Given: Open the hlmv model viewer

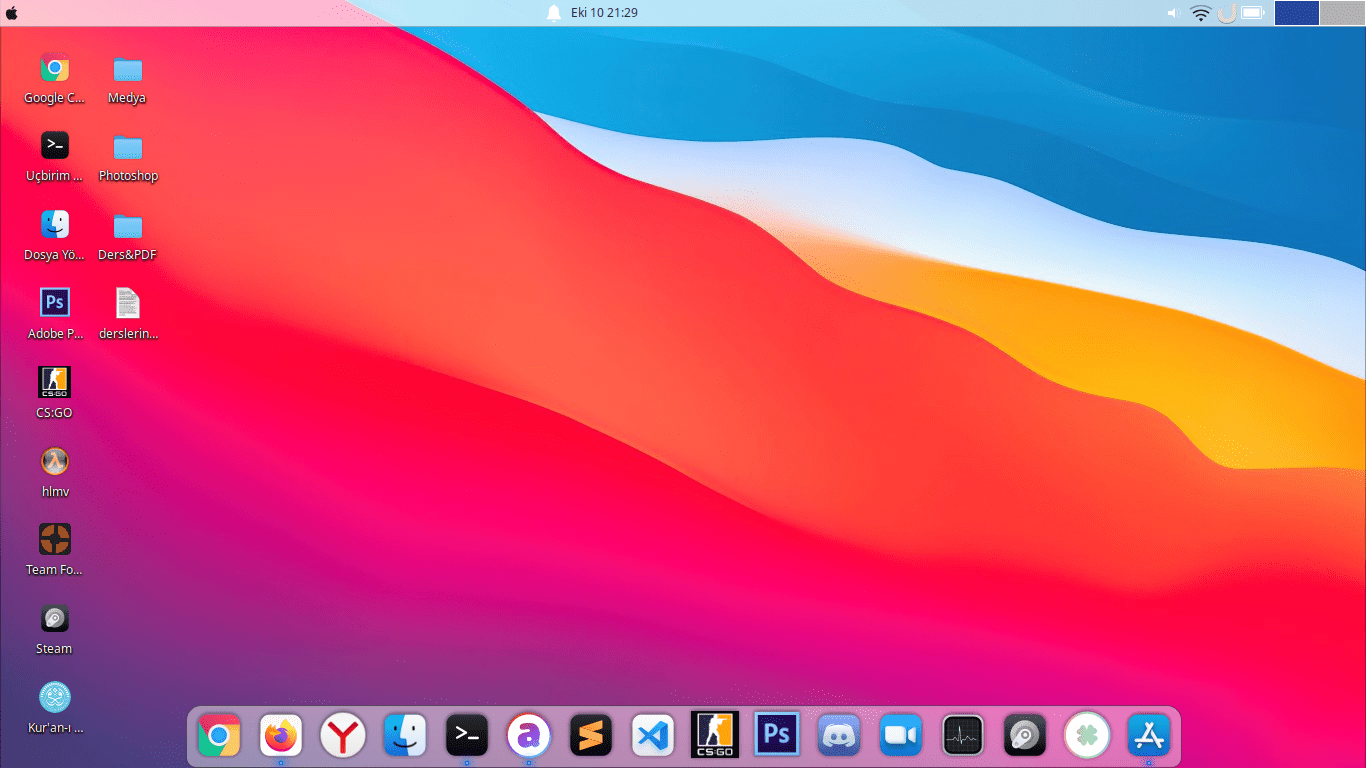Looking at the screenshot, I should pos(54,463).
